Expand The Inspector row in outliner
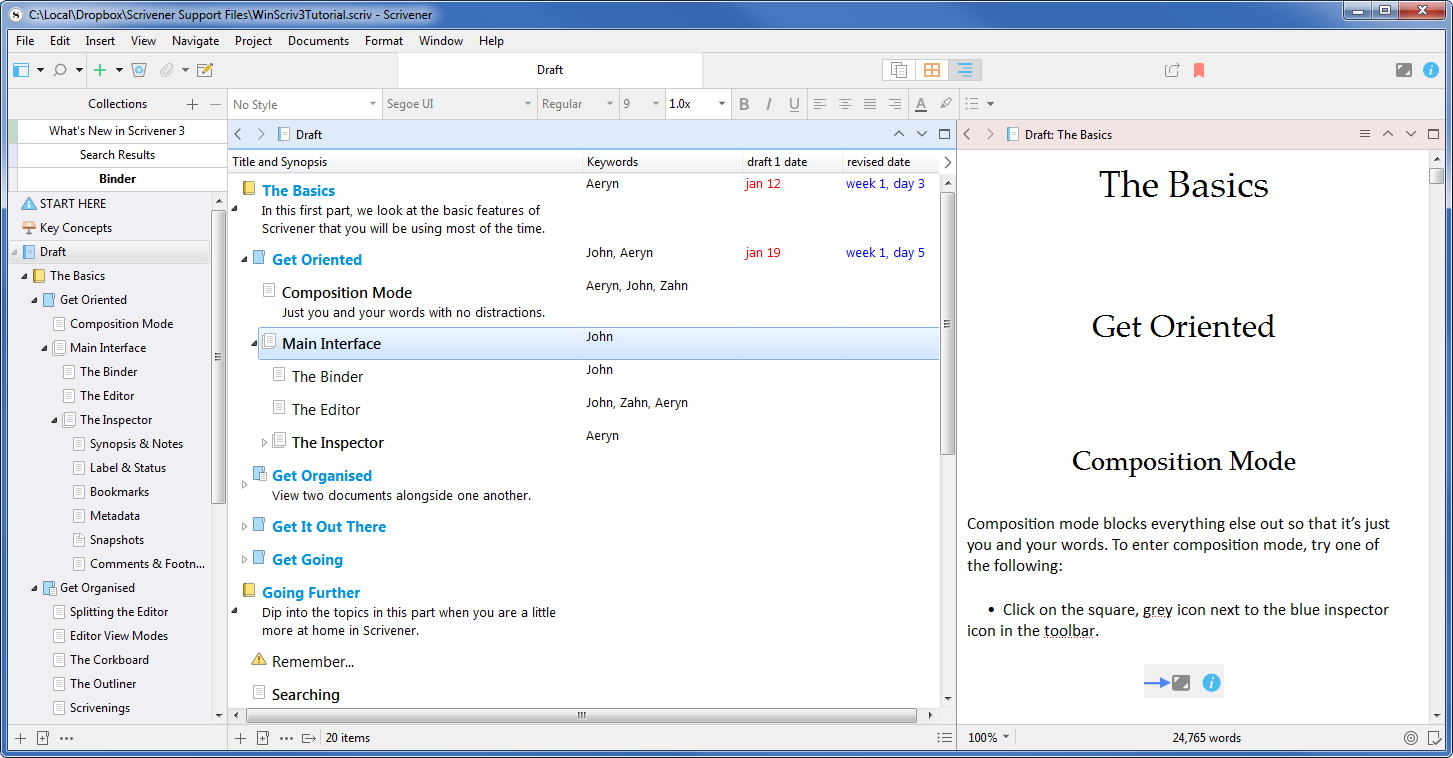Image resolution: width=1453 pixels, height=758 pixels. (264, 442)
